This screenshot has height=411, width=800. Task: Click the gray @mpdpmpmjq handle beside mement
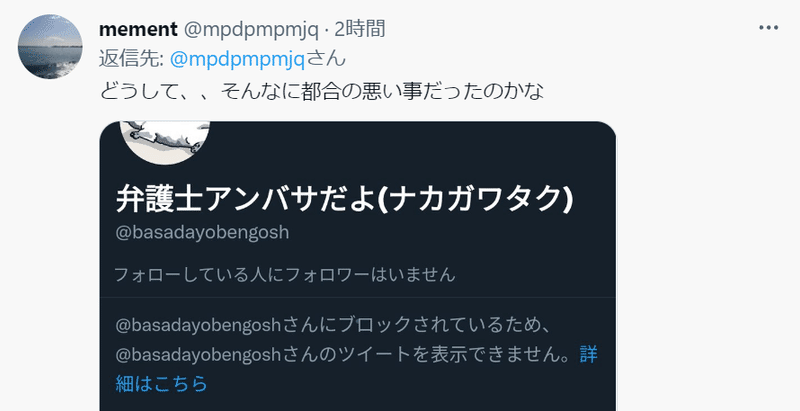(251, 30)
